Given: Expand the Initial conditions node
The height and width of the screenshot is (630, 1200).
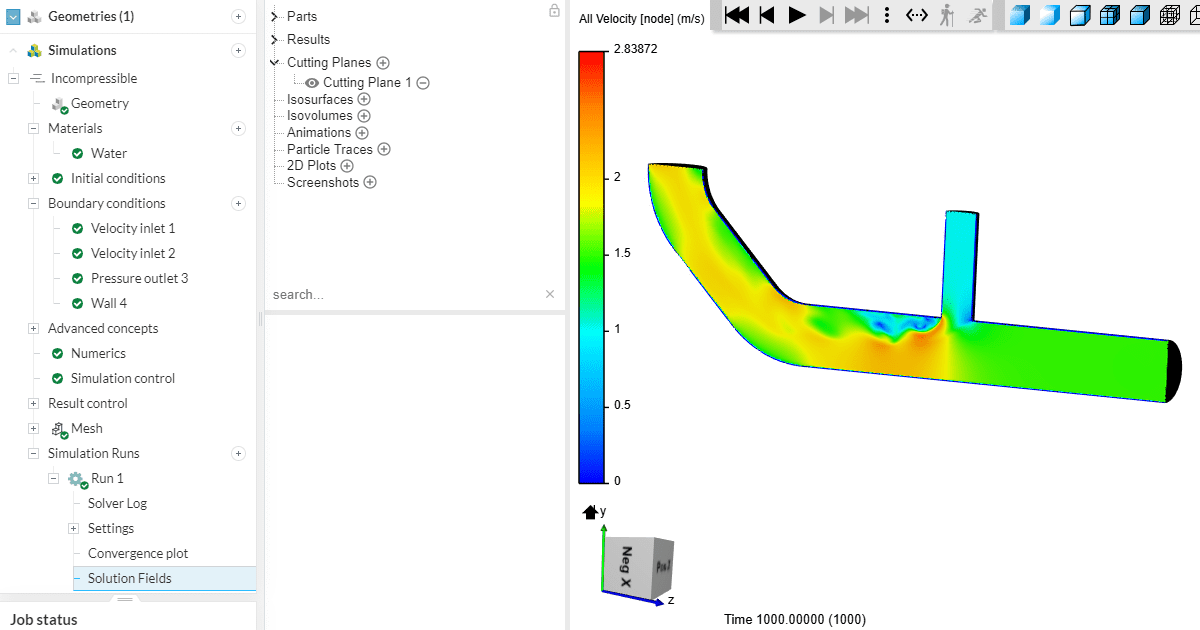Looking at the screenshot, I should (33, 178).
